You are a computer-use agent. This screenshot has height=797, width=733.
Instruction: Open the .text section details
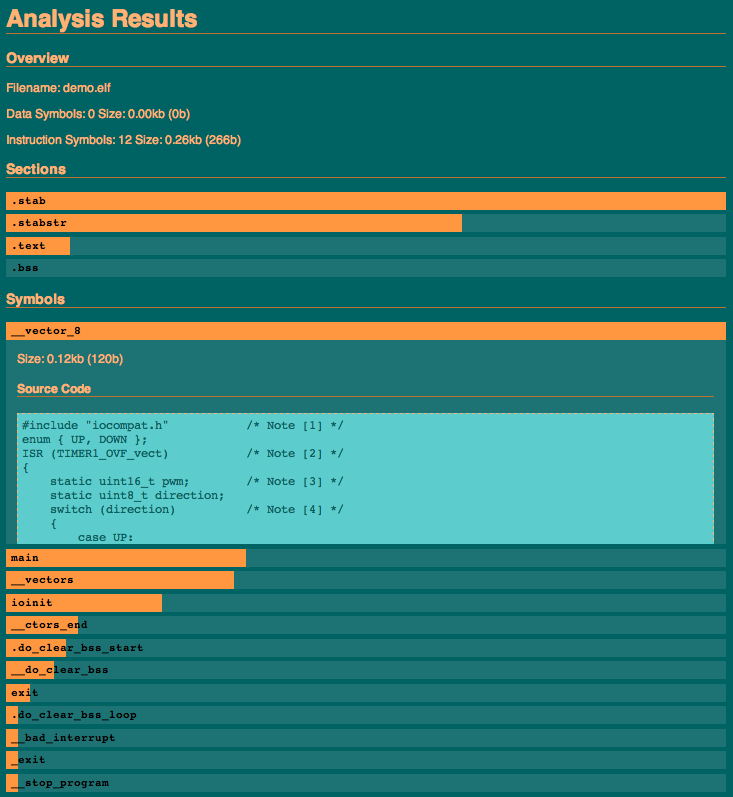(366, 246)
